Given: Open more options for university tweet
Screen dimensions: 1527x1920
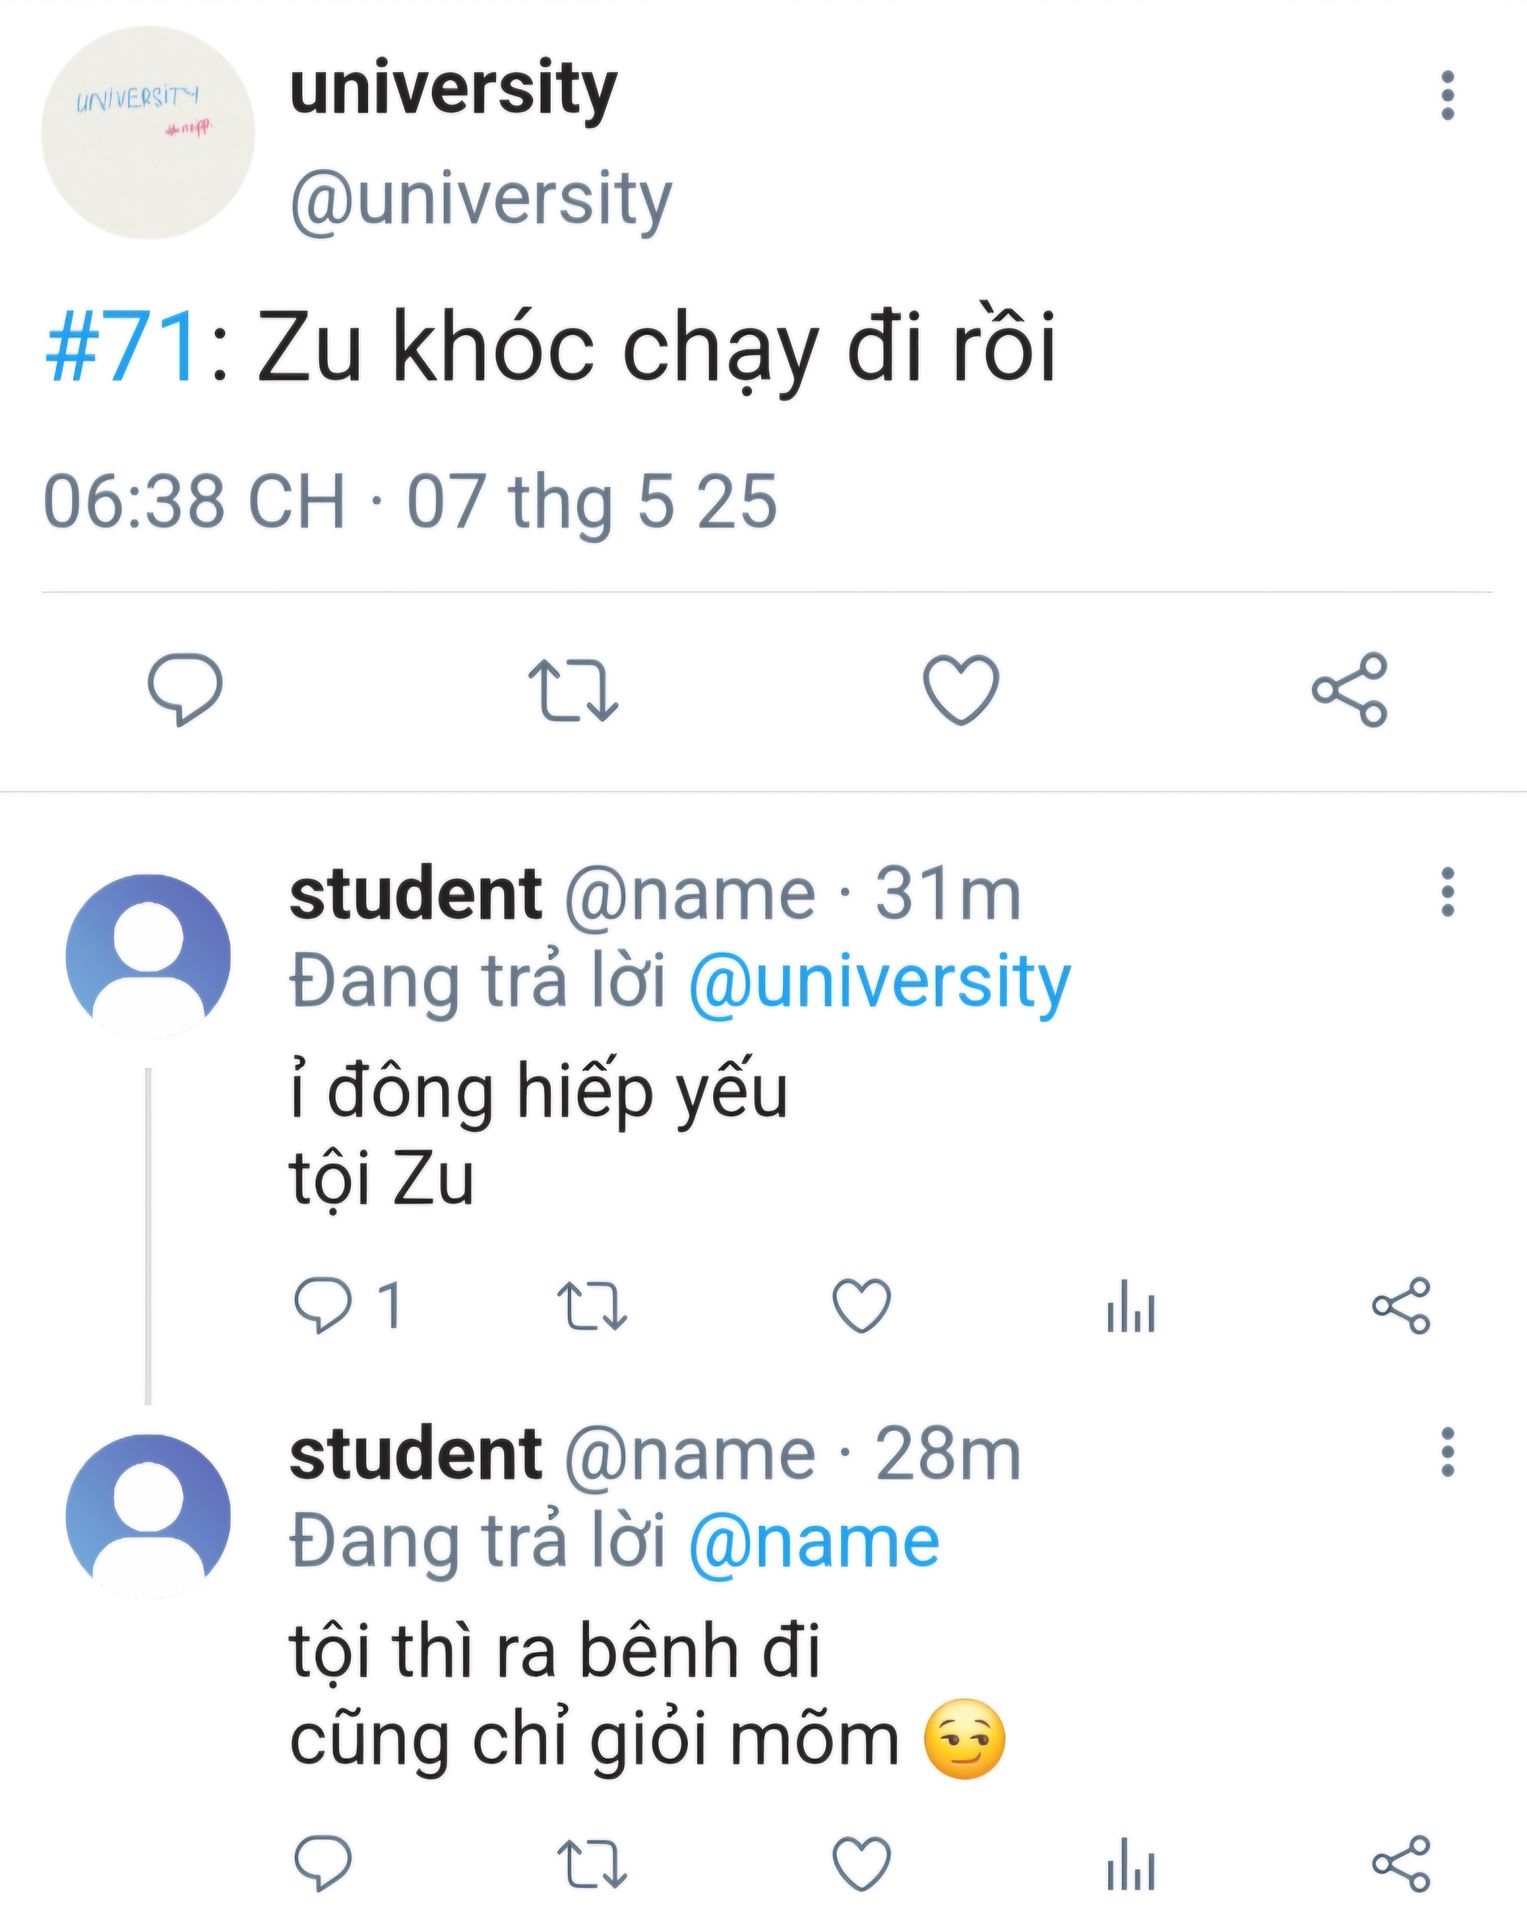Looking at the screenshot, I should [1446, 96].
